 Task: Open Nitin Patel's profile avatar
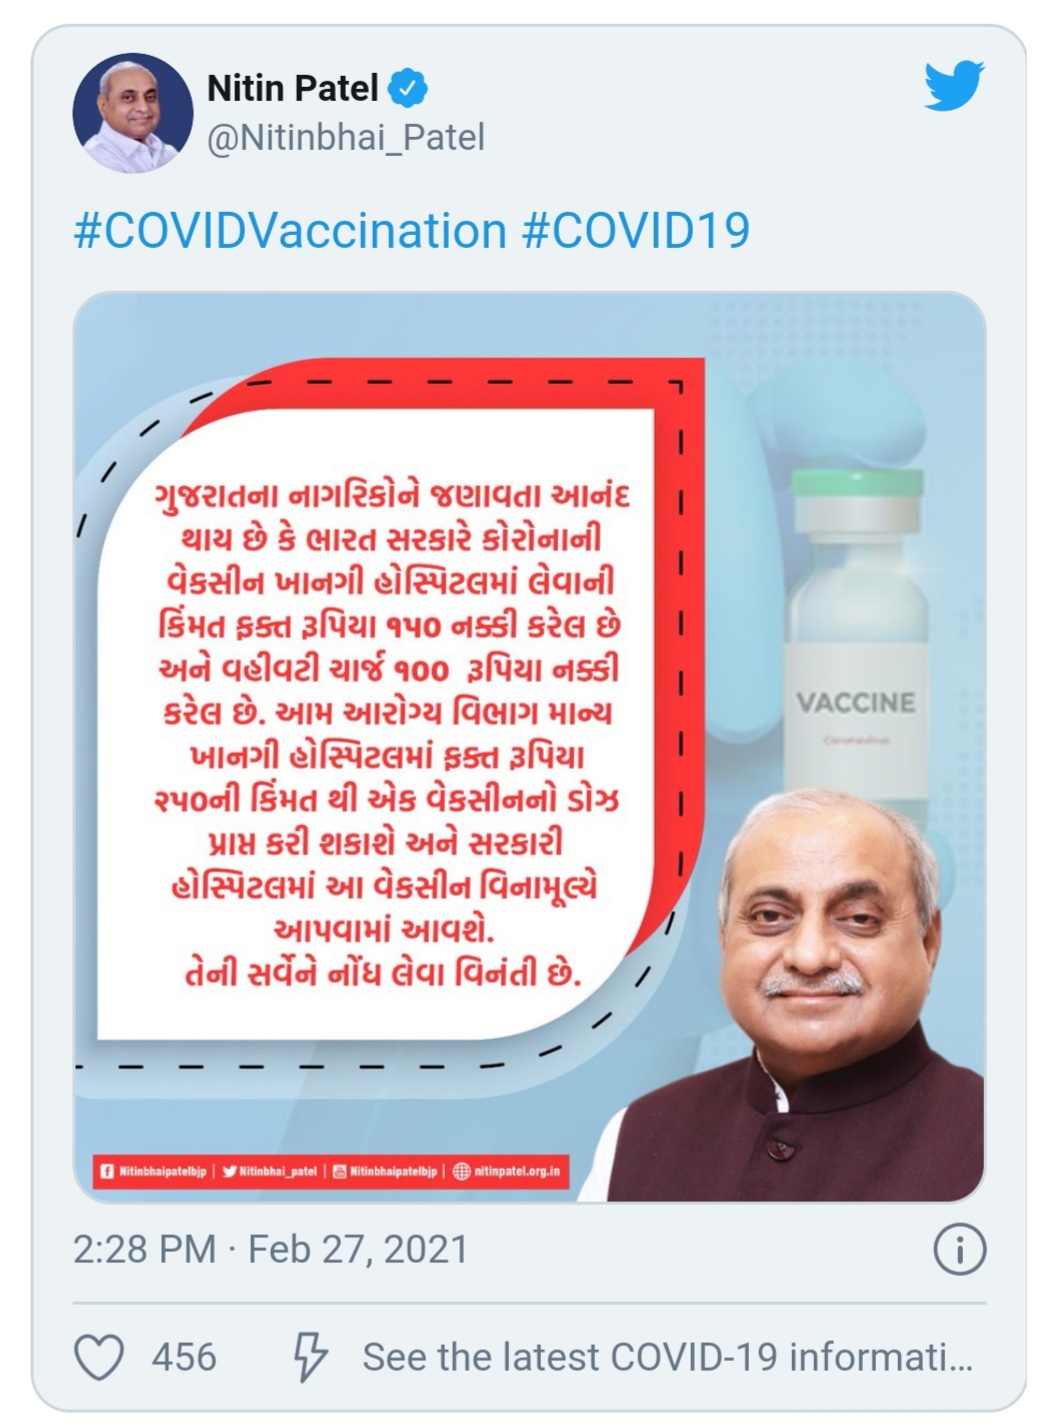click(x=133, y=112)
